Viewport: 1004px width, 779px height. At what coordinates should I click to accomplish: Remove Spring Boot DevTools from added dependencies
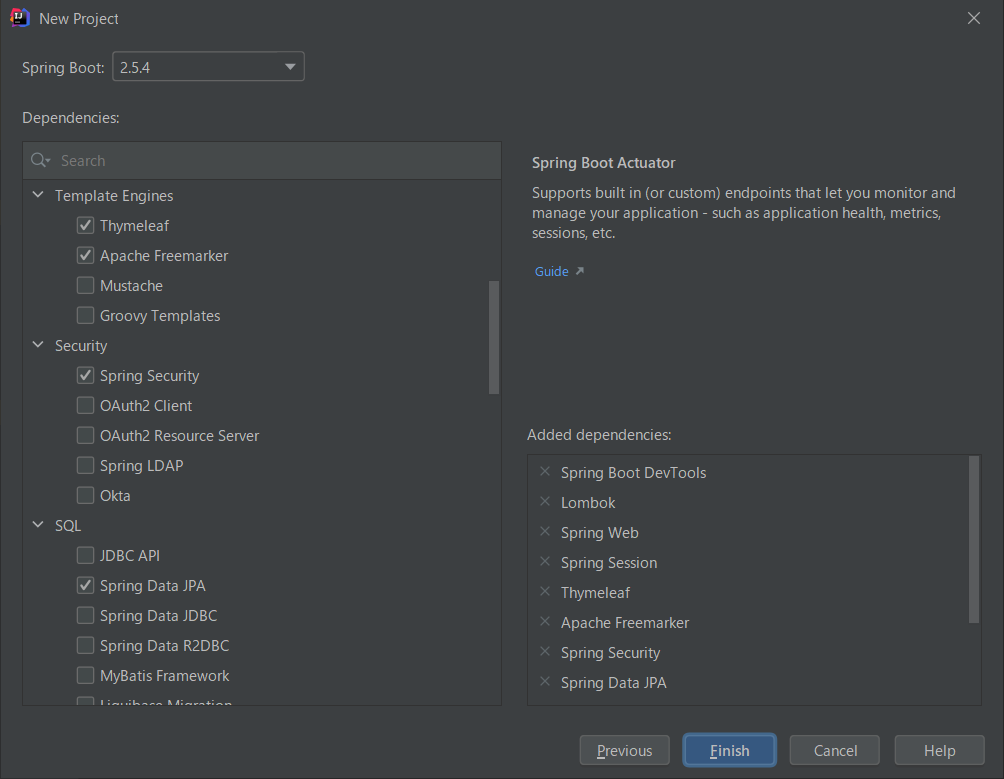coord(545,472)
